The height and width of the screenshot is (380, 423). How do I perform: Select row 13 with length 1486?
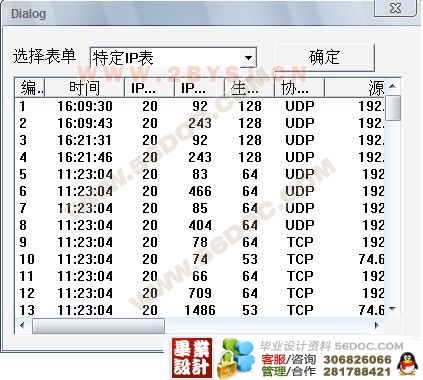[x=200, y=310]
